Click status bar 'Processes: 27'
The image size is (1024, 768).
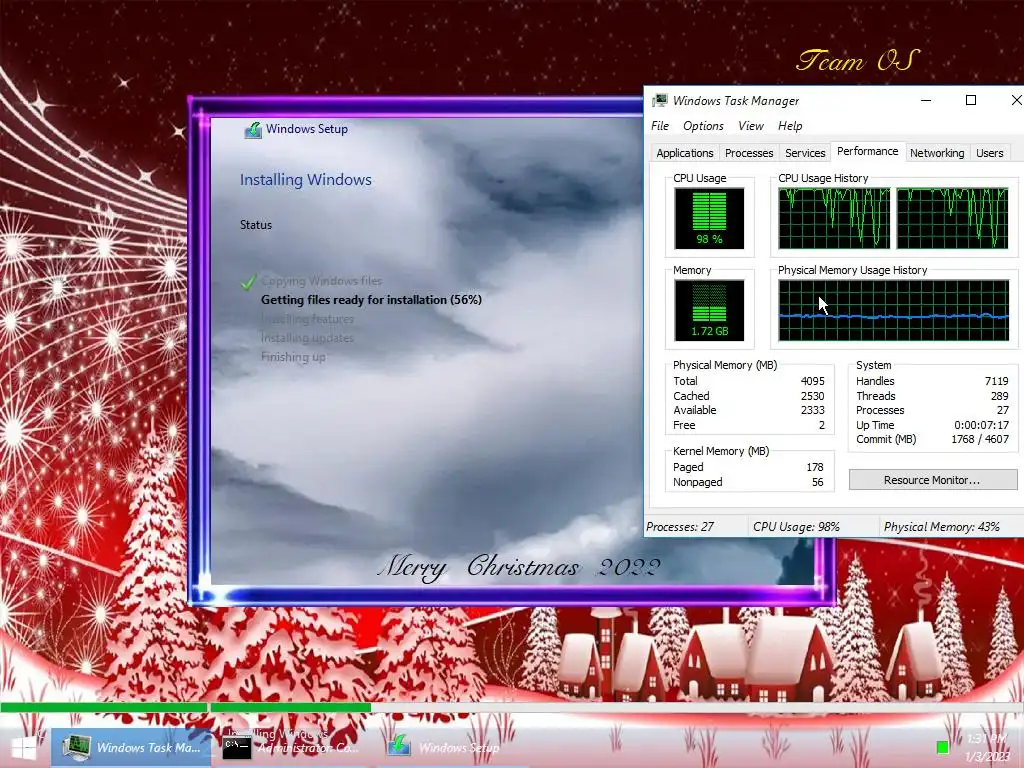point(680,526)
